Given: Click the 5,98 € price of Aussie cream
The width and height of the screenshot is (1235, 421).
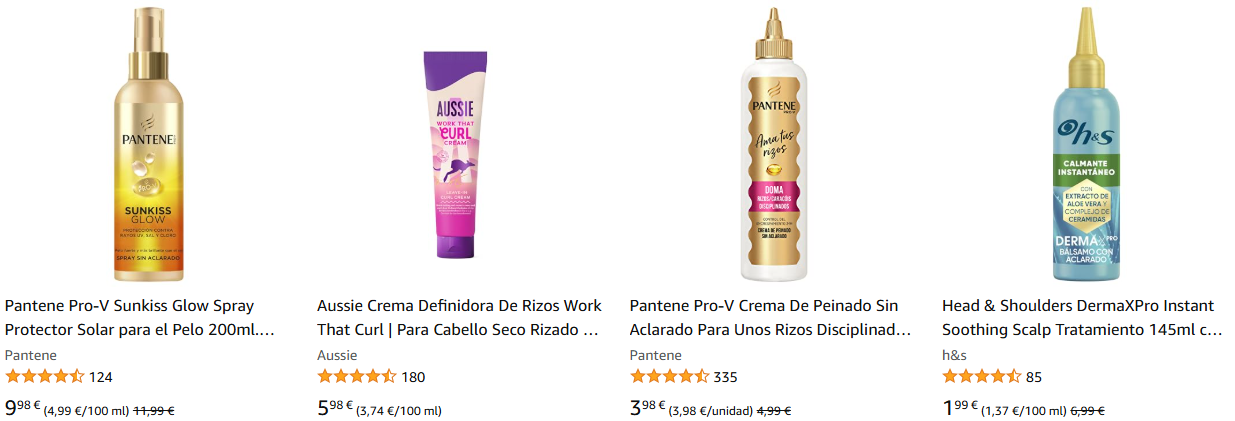Looking at the screenshot, I should 335,407.
